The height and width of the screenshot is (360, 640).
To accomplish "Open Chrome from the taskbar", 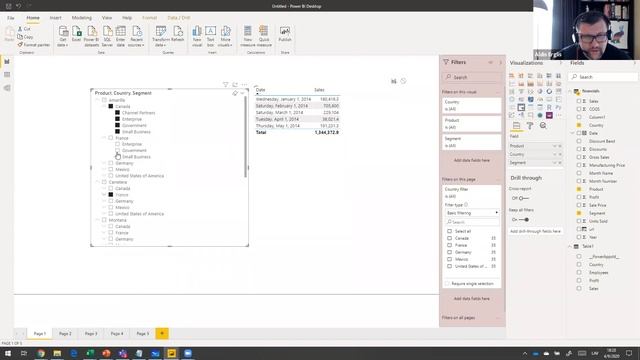I will point(41,353).
